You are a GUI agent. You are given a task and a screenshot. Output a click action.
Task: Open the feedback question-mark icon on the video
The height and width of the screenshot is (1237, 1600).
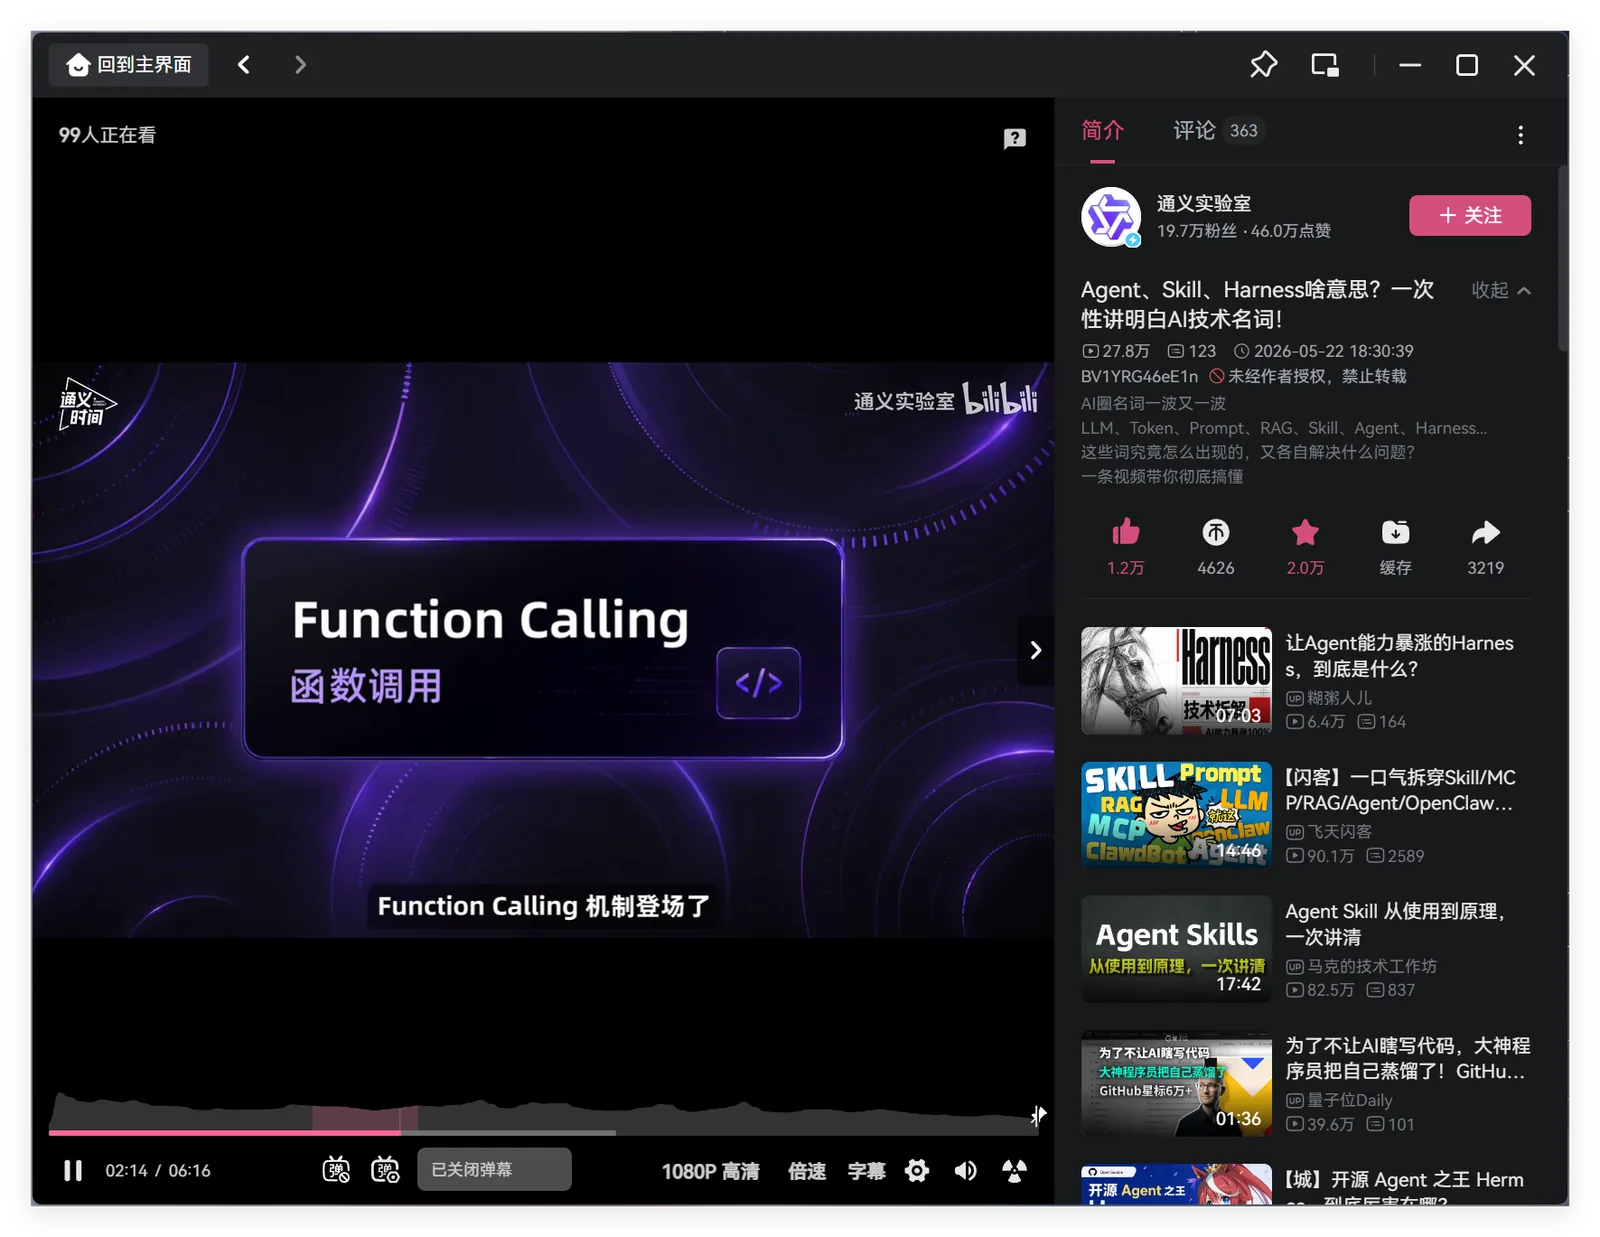[1015, 138]
